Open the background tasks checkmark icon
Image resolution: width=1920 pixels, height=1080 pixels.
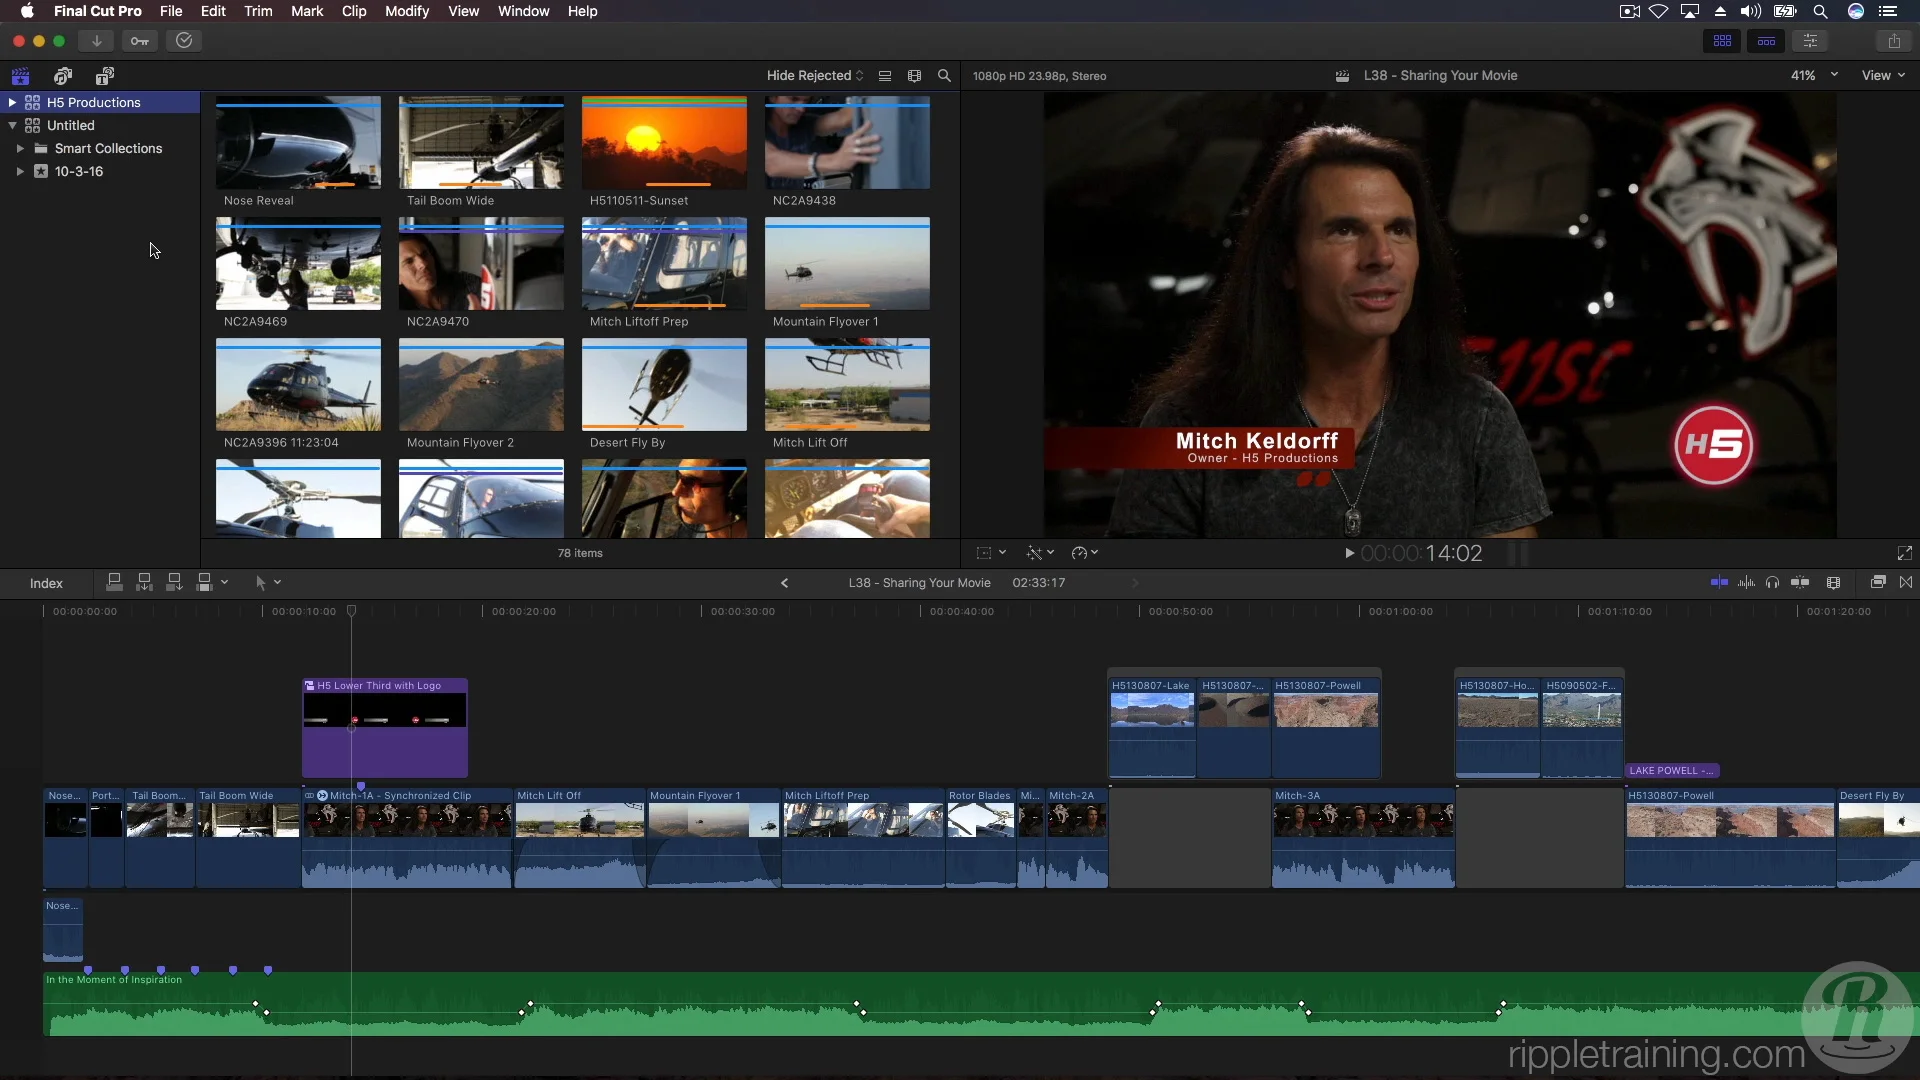pyautogui.click(x=184, y=41)
